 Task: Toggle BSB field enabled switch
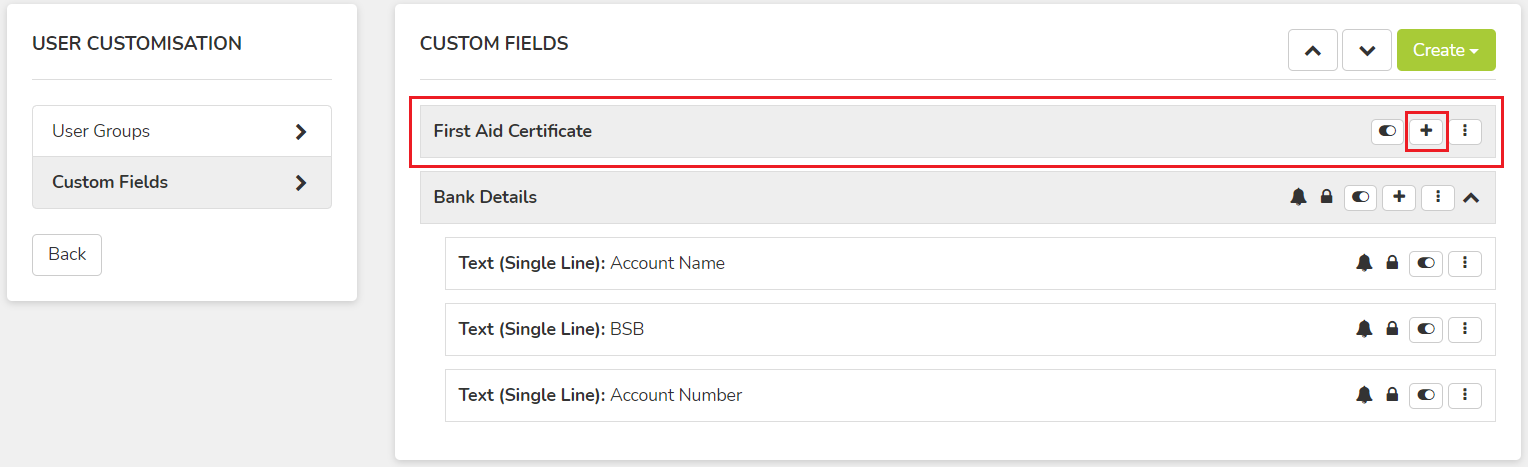tap(1426, 328)
